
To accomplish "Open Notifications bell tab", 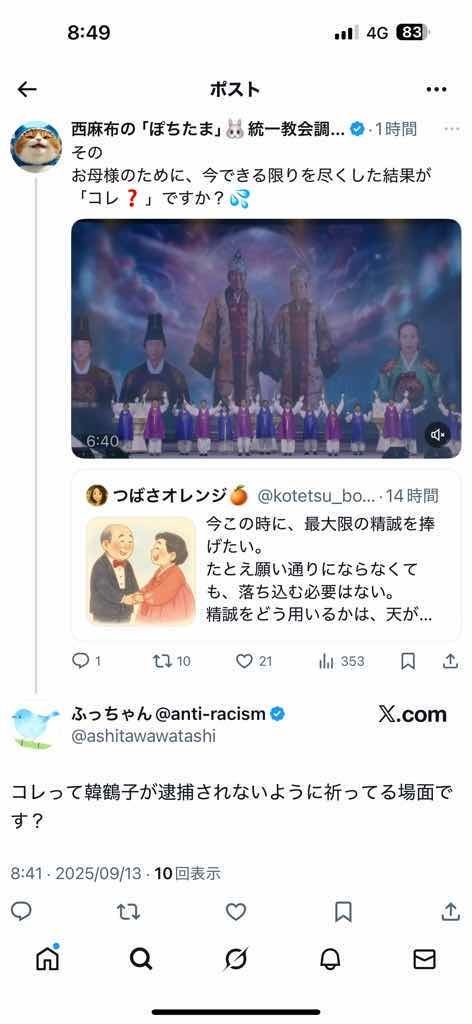I will [330, 959].
